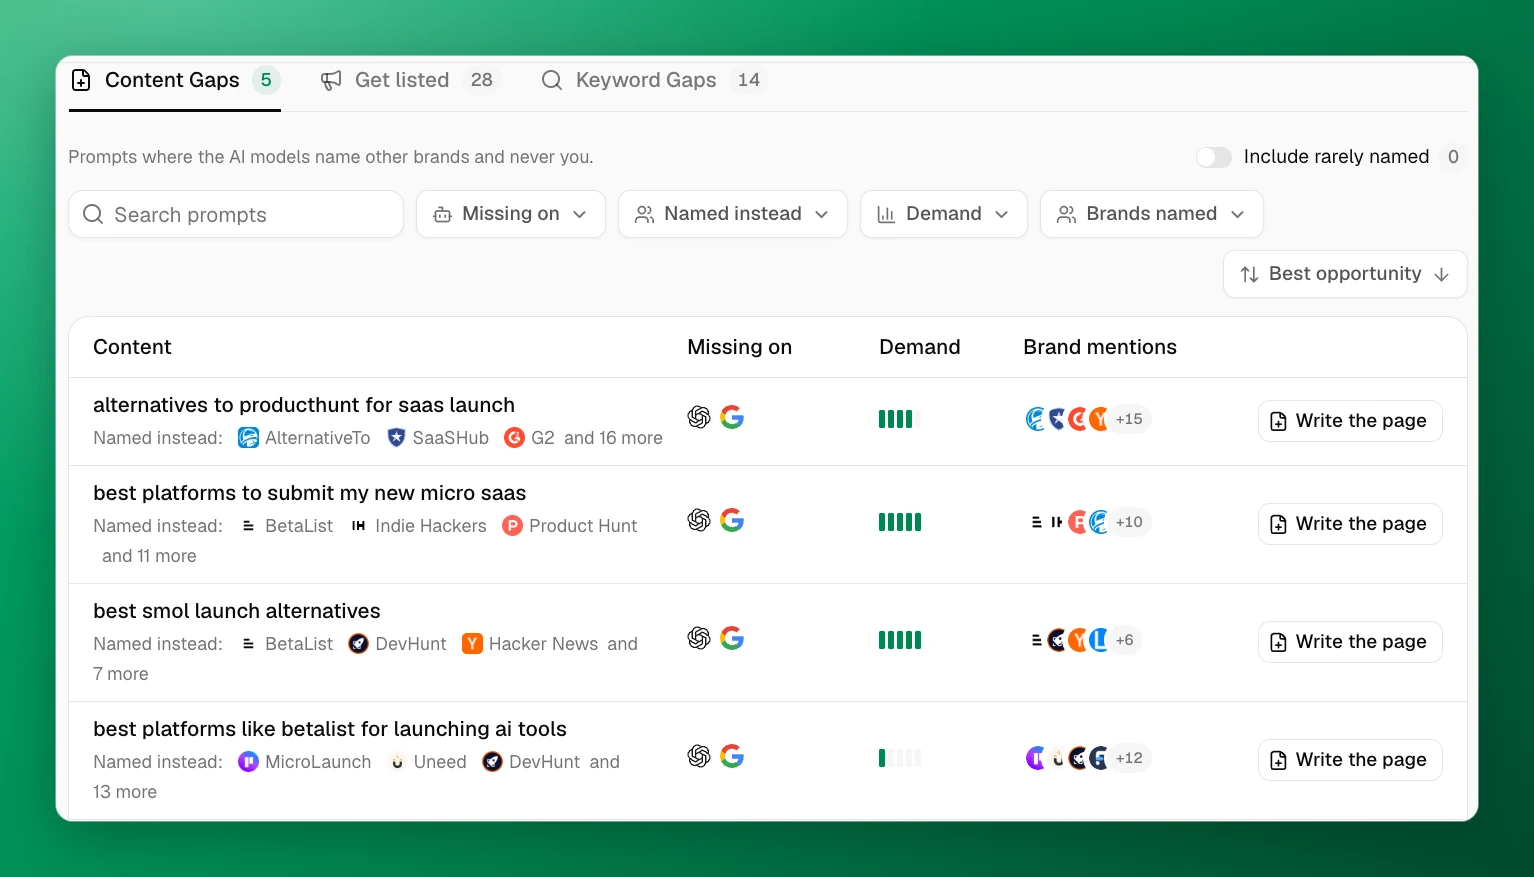This screenshot has height=877, width=1534.
Task: Write the page for smol launch alternatives
Action: (x=1350, y=642)
